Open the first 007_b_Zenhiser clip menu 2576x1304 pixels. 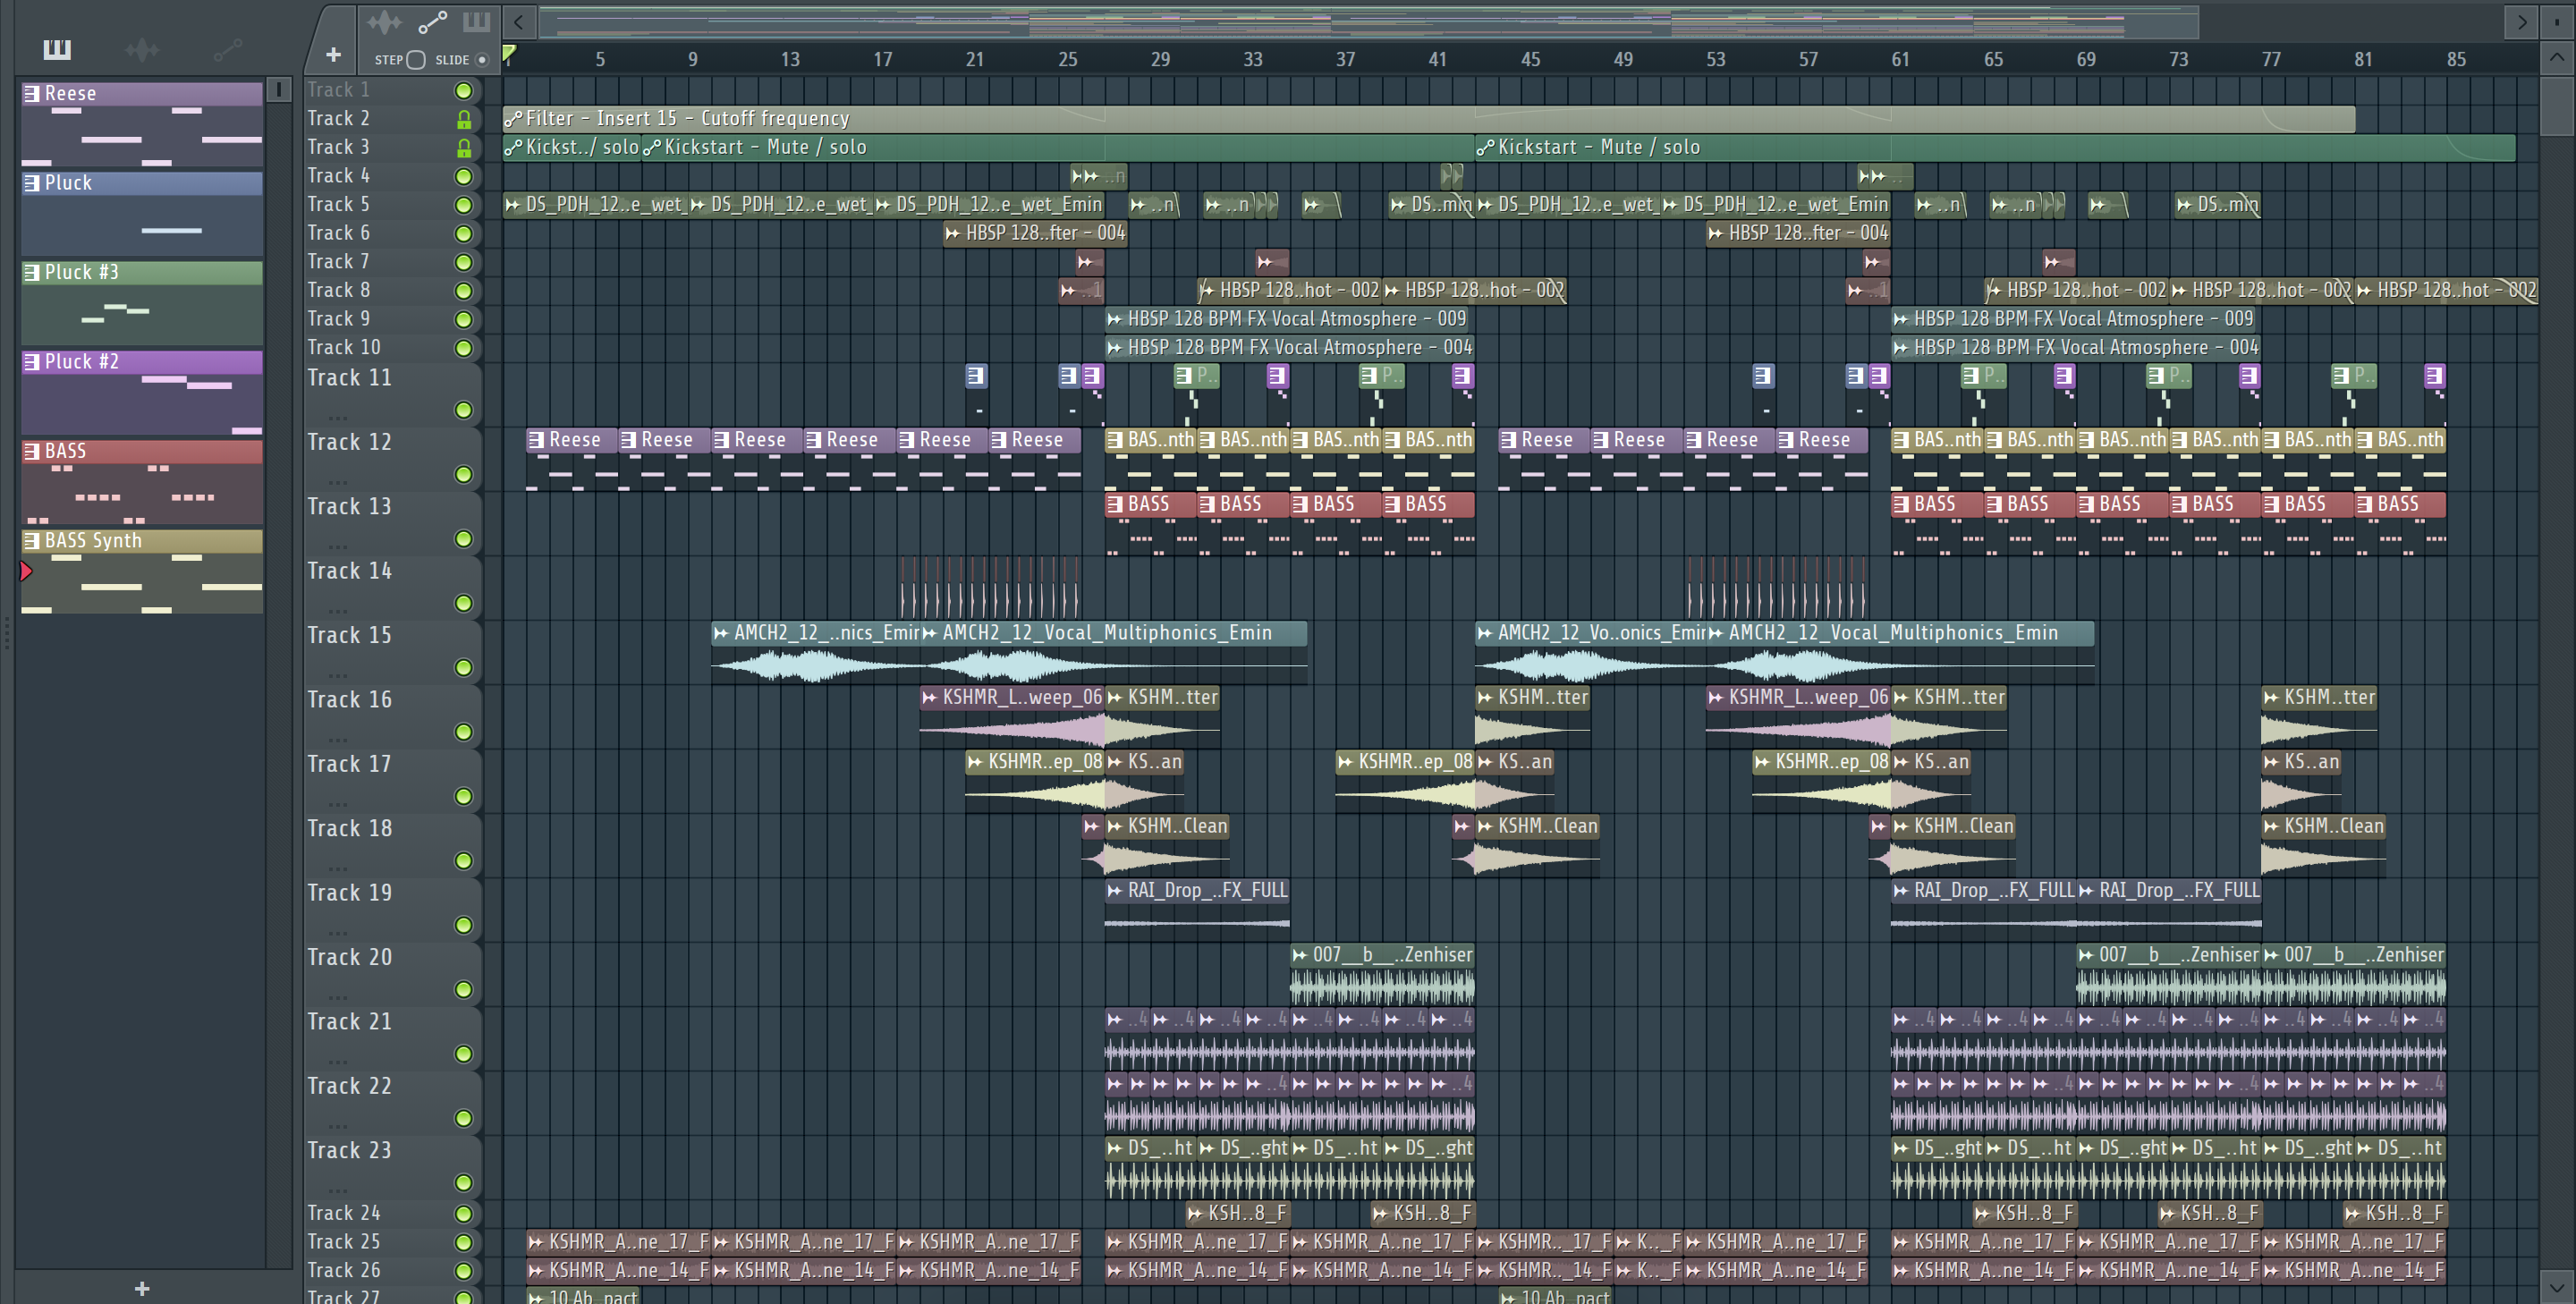[1300, 955]
